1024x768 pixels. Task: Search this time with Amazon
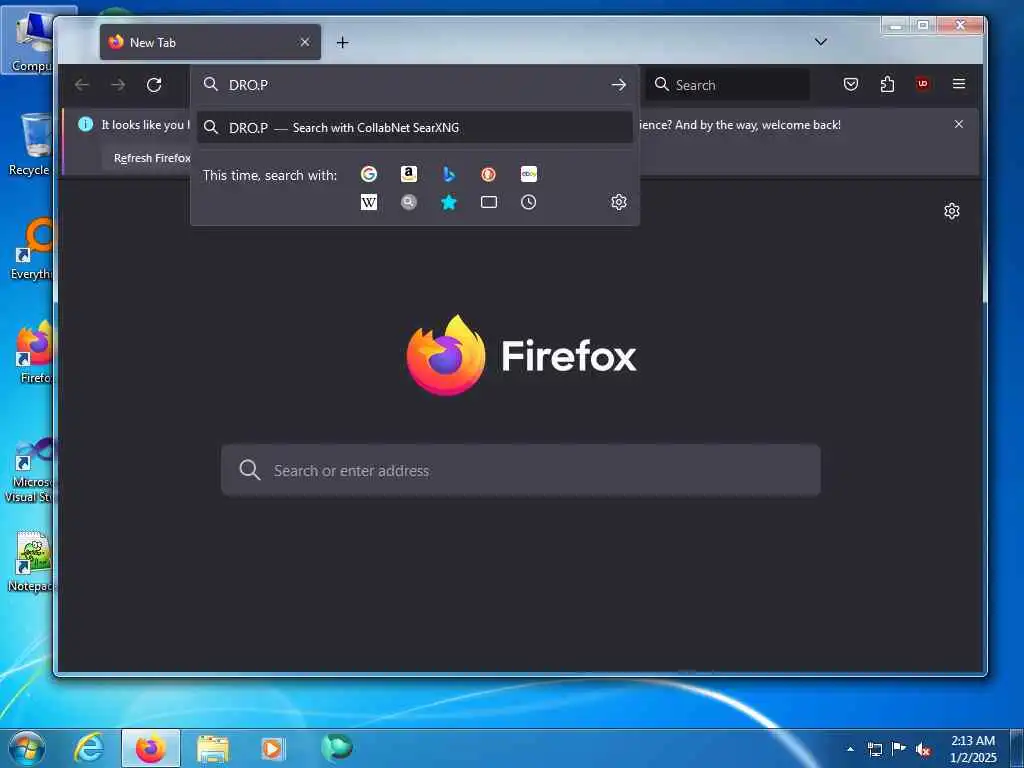pyautogui.click(x=409, y=174)
